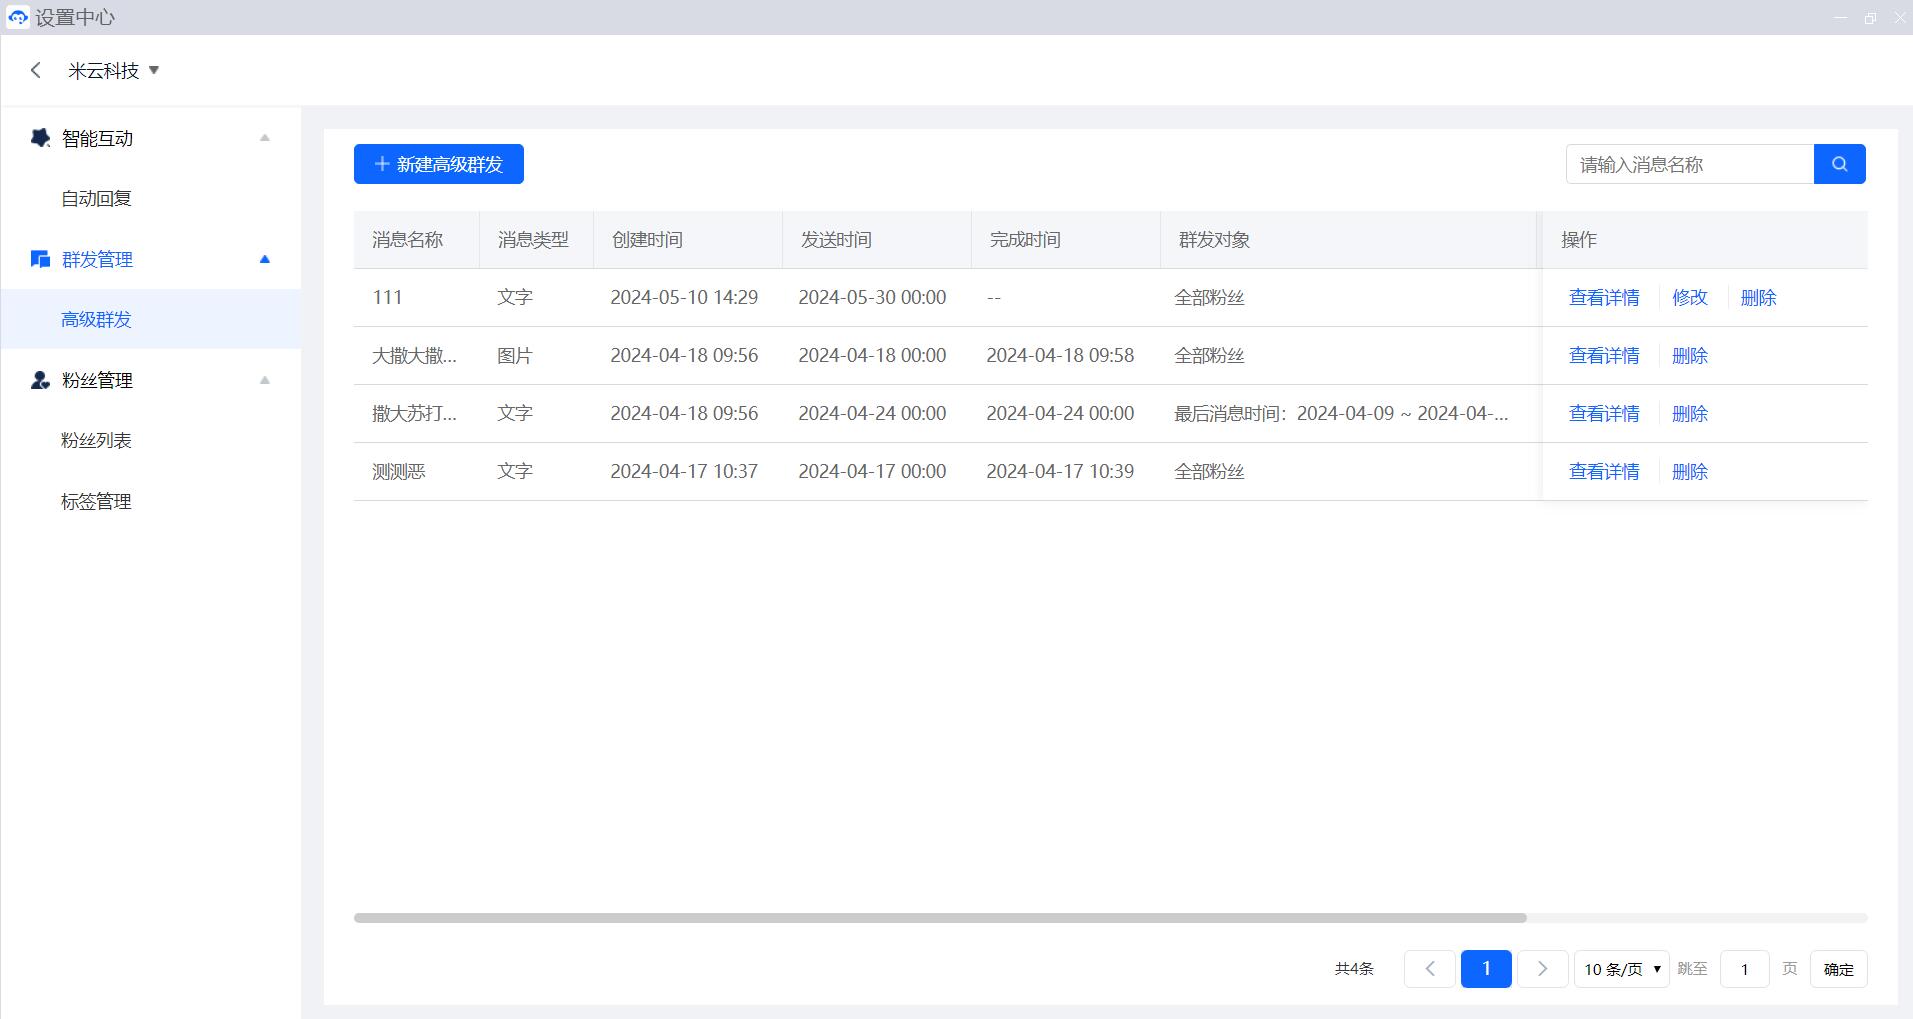This screenshot has width=1913, height=1019.
Task: Collapse the 智能互动 menu section
Action: (265, 138)
